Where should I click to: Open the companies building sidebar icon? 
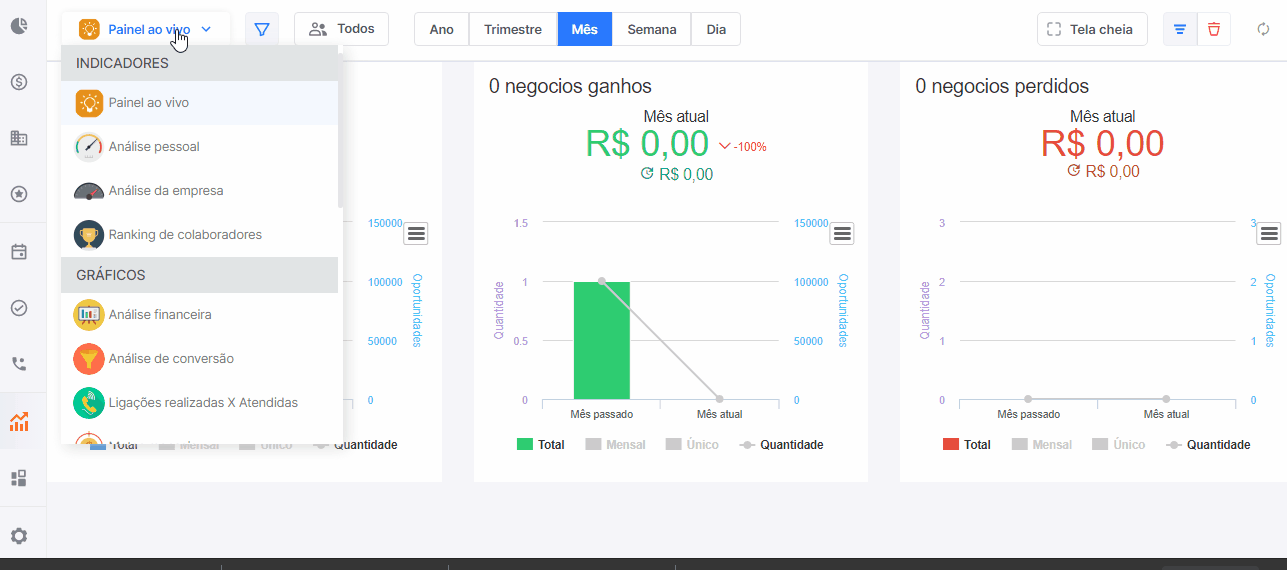pos(19,138)
